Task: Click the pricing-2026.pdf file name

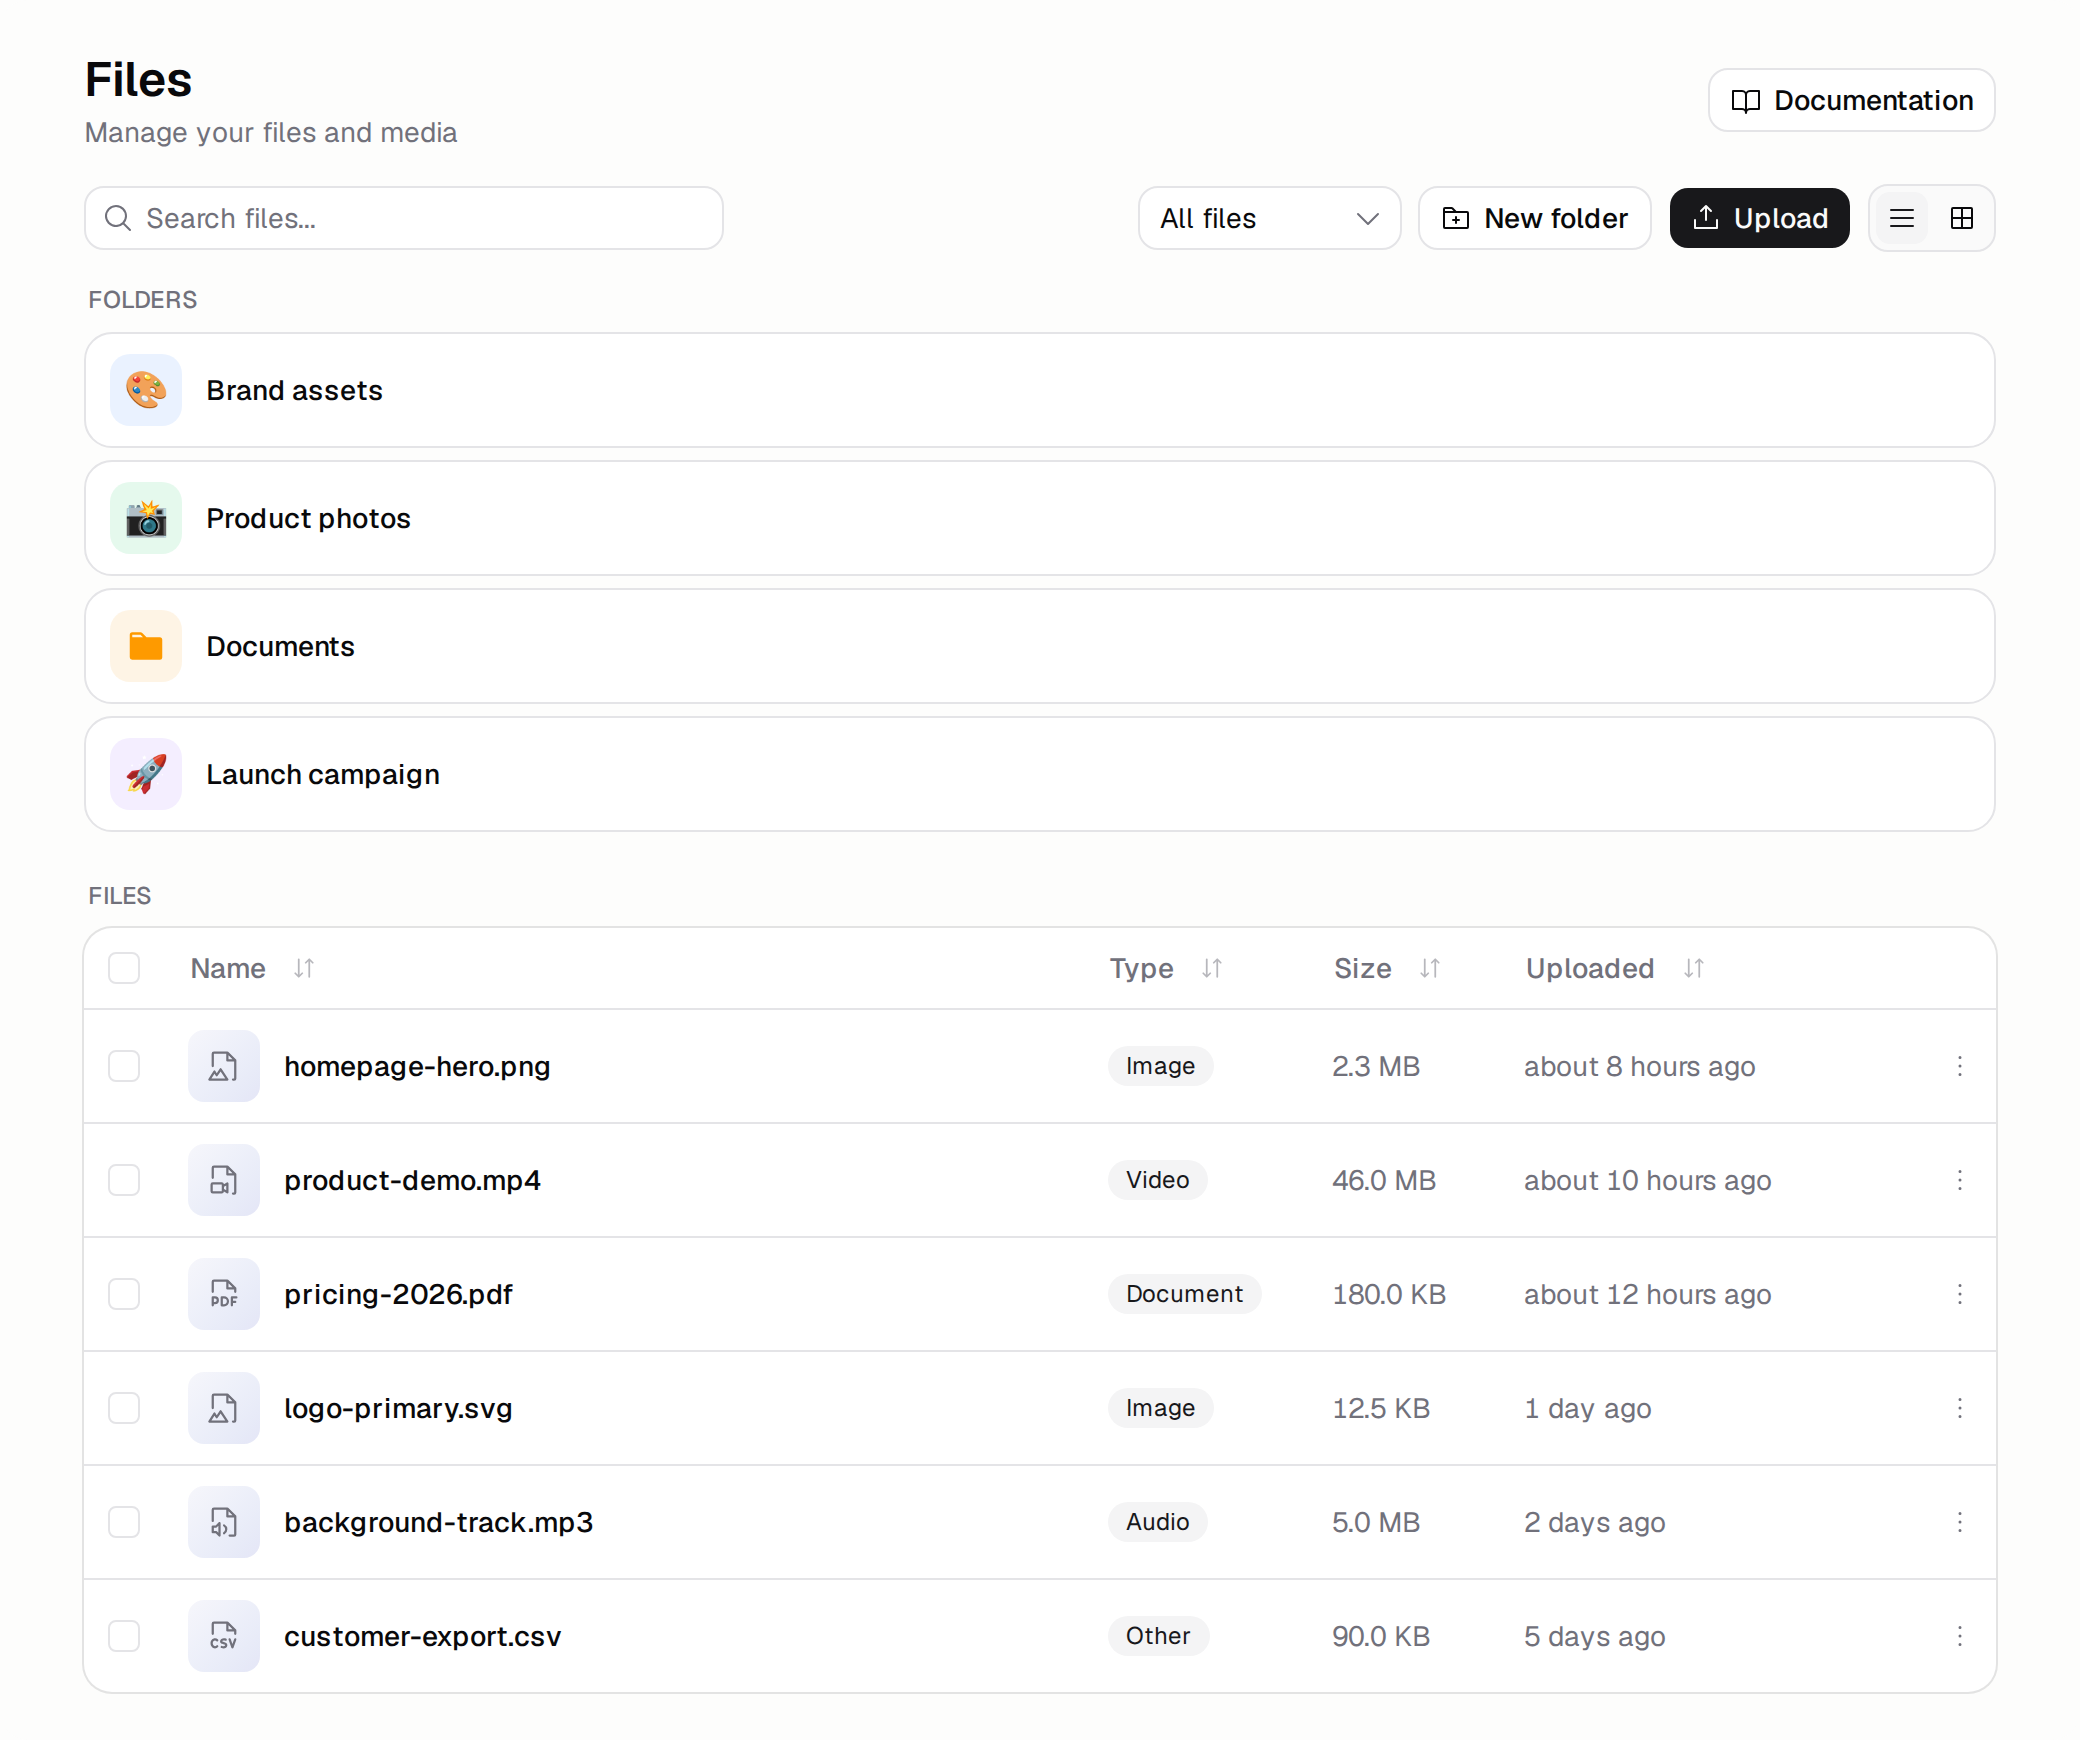Action: 398,1294
